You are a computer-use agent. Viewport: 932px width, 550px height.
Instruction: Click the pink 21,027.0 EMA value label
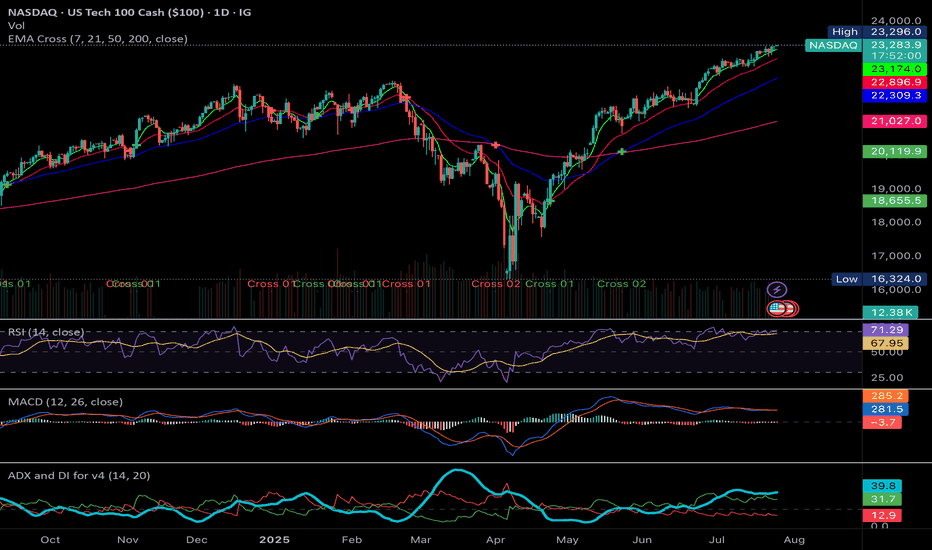(895, 121)
